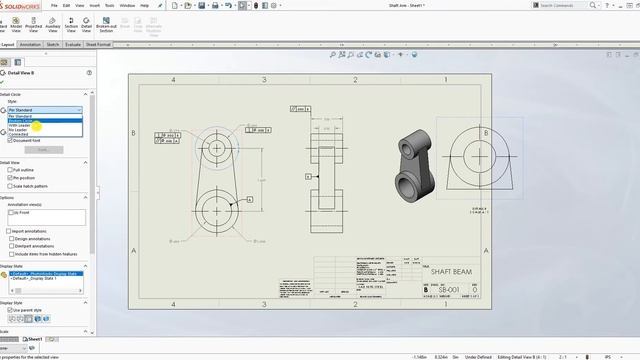Click the Include items from hidden features checkbox
Screen dimensions: 640x360
pos(11,254)
